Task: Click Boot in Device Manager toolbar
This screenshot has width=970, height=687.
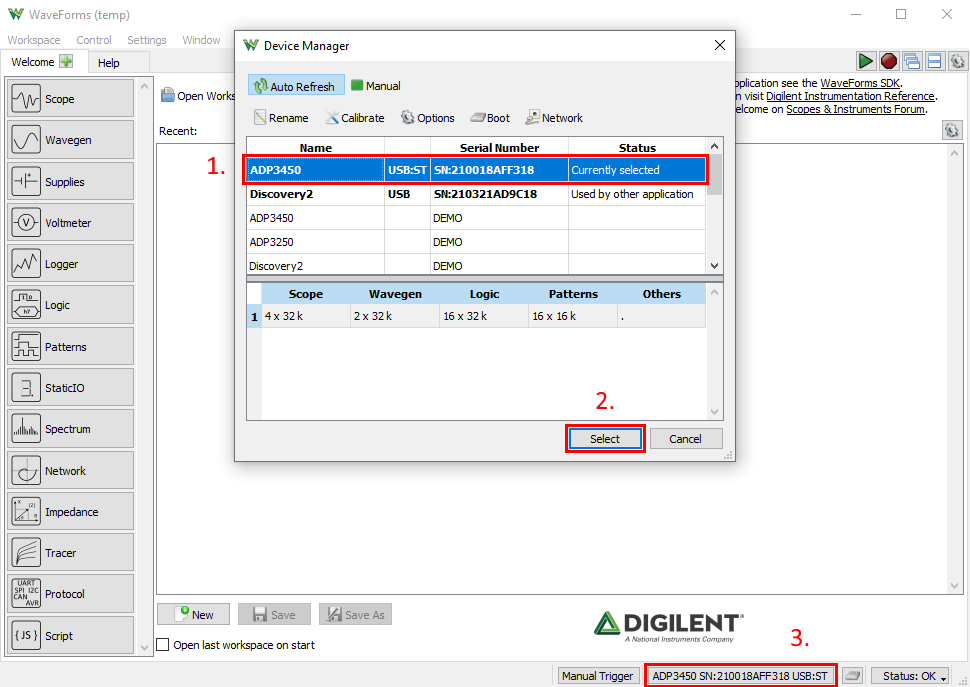Action: tap(490, 117)
